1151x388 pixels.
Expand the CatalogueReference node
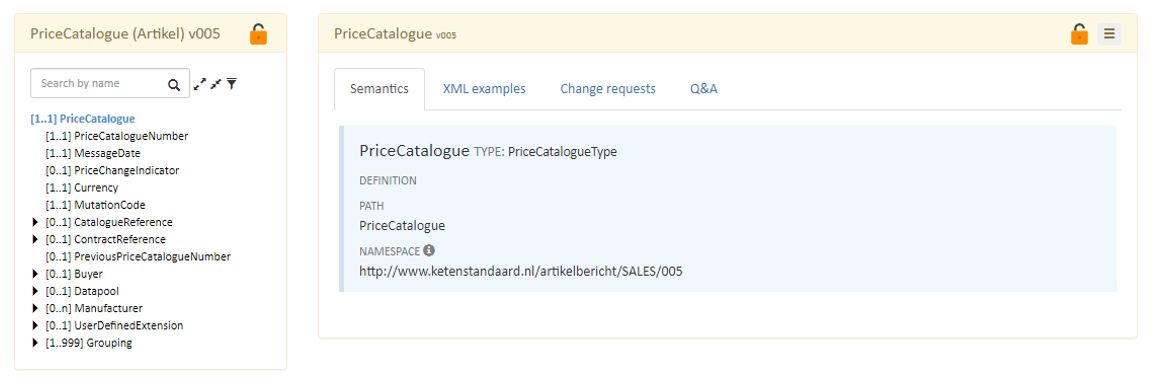point(35,222)
